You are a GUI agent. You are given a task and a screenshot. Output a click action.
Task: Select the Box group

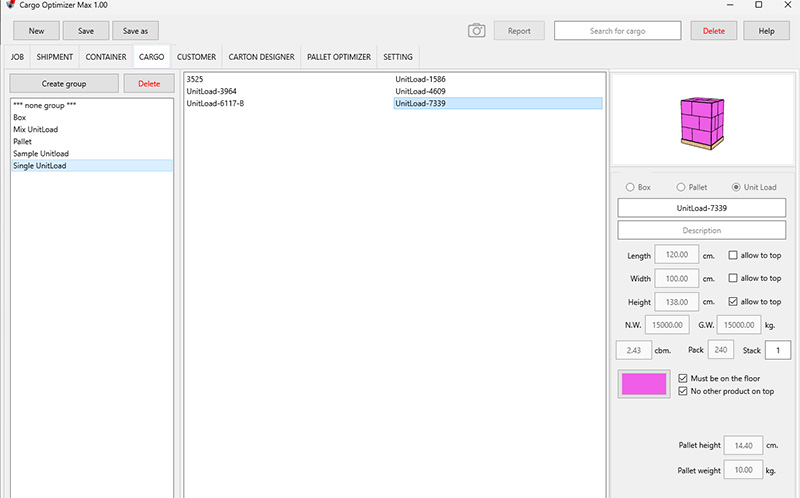click(92, 117)
